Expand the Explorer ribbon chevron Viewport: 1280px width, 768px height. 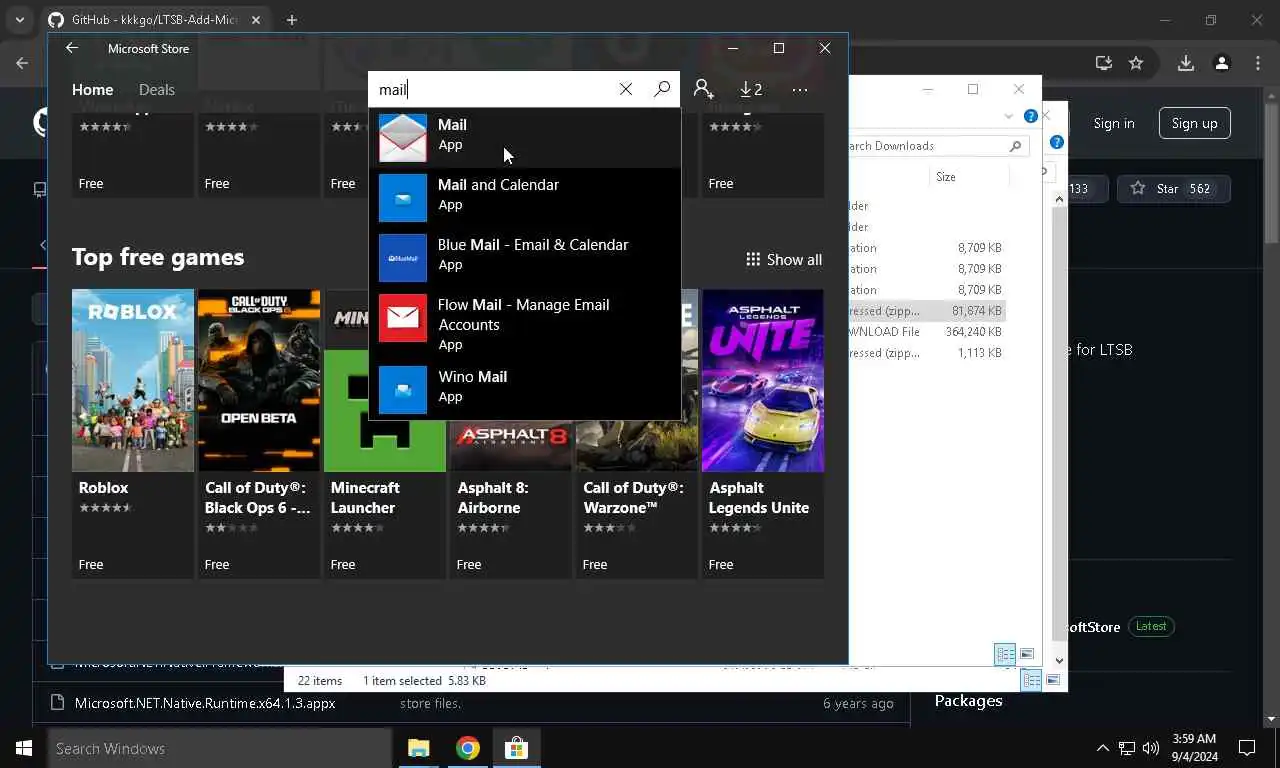[1008, 116]
